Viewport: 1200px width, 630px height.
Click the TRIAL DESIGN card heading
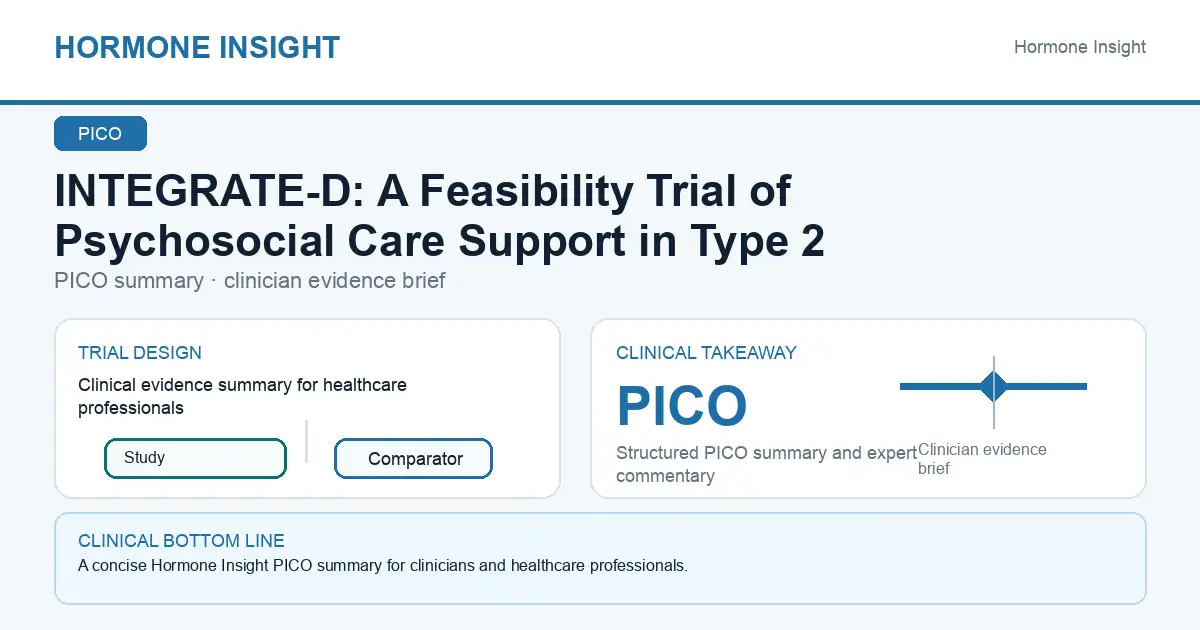pos(140,353)
